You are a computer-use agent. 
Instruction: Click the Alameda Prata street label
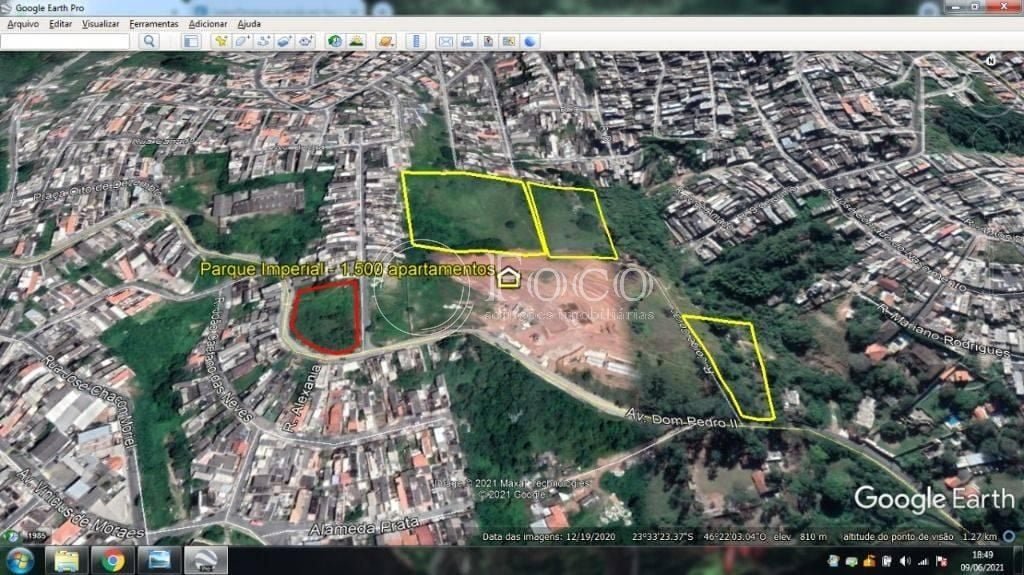point(363,527)
